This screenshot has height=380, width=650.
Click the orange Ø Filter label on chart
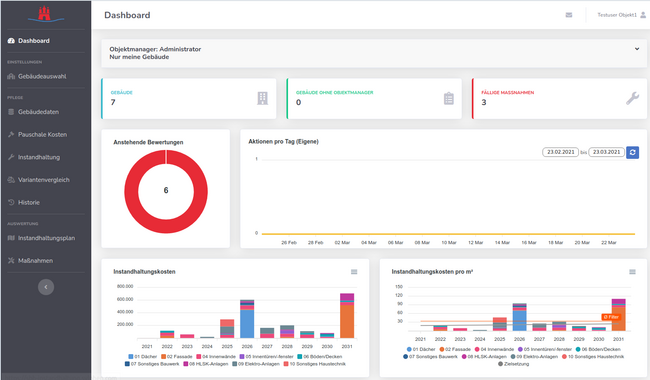[x=611, y=317]
